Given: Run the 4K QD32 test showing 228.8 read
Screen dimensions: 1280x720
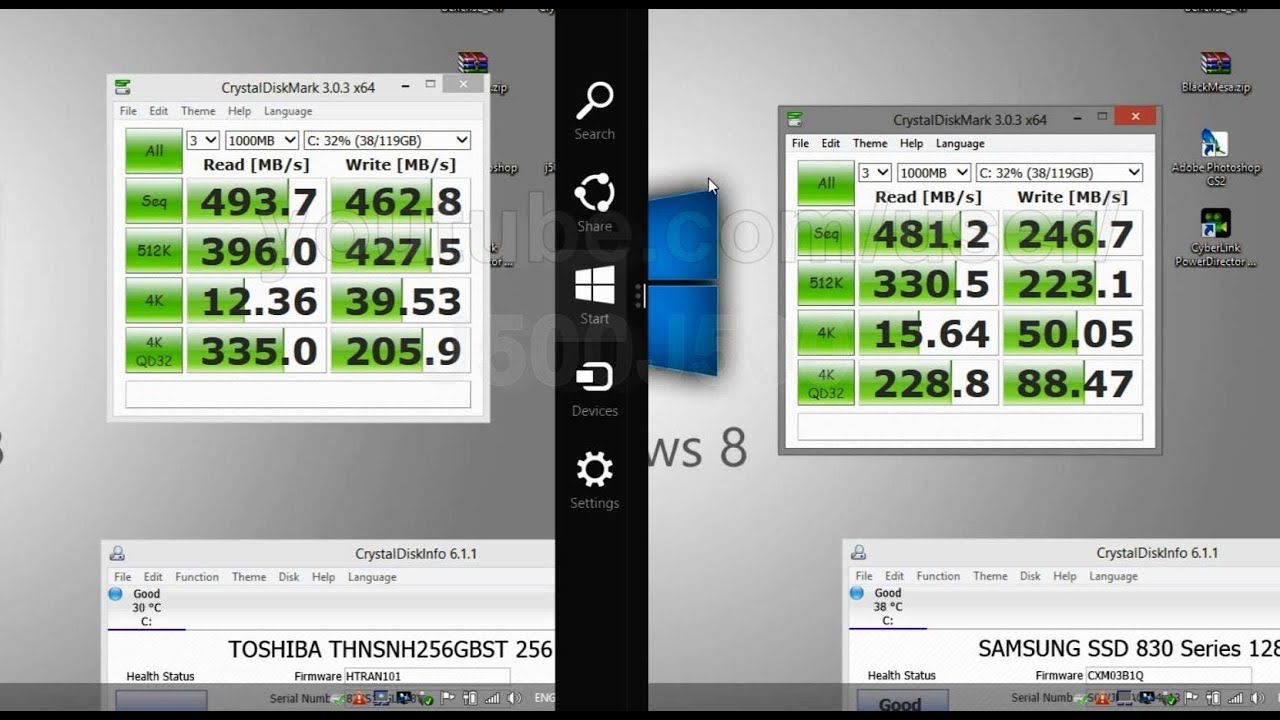Looking at the screenshot, I should click(x=826, y=382).
